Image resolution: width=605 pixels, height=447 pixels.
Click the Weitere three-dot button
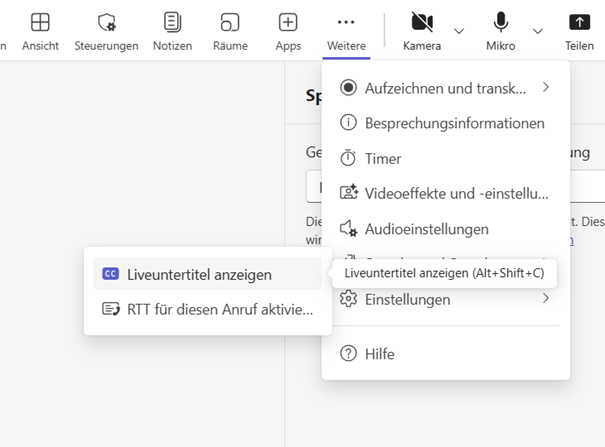point(346,32)
